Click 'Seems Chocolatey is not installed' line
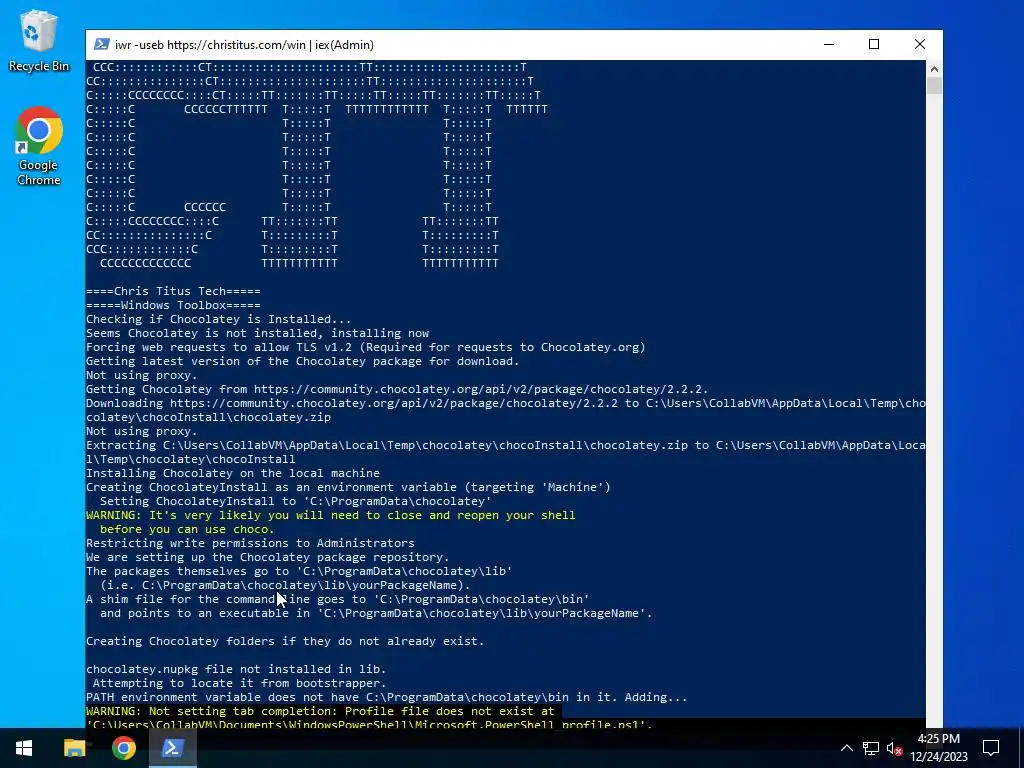Image resolution: width=1024 pixels, height=768 pixels. [258, 333]
